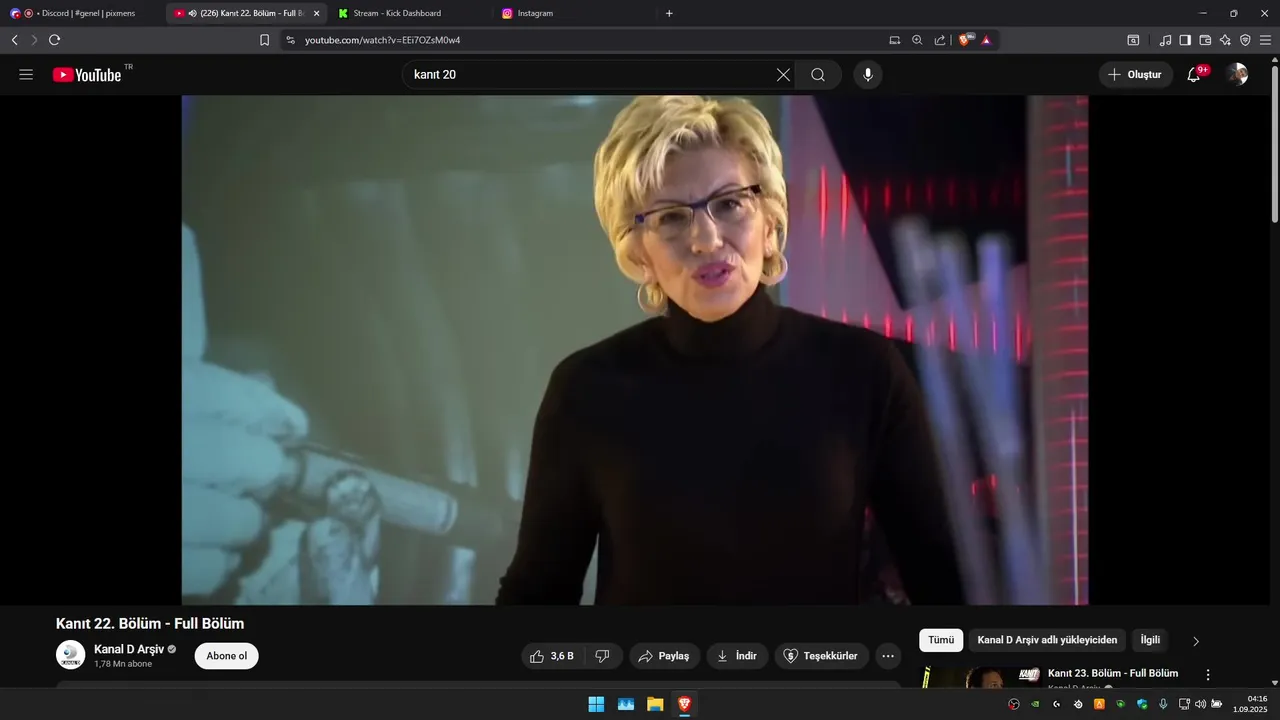
Task: Toggle the browser sidebar panel
Action: point(1185,40)
